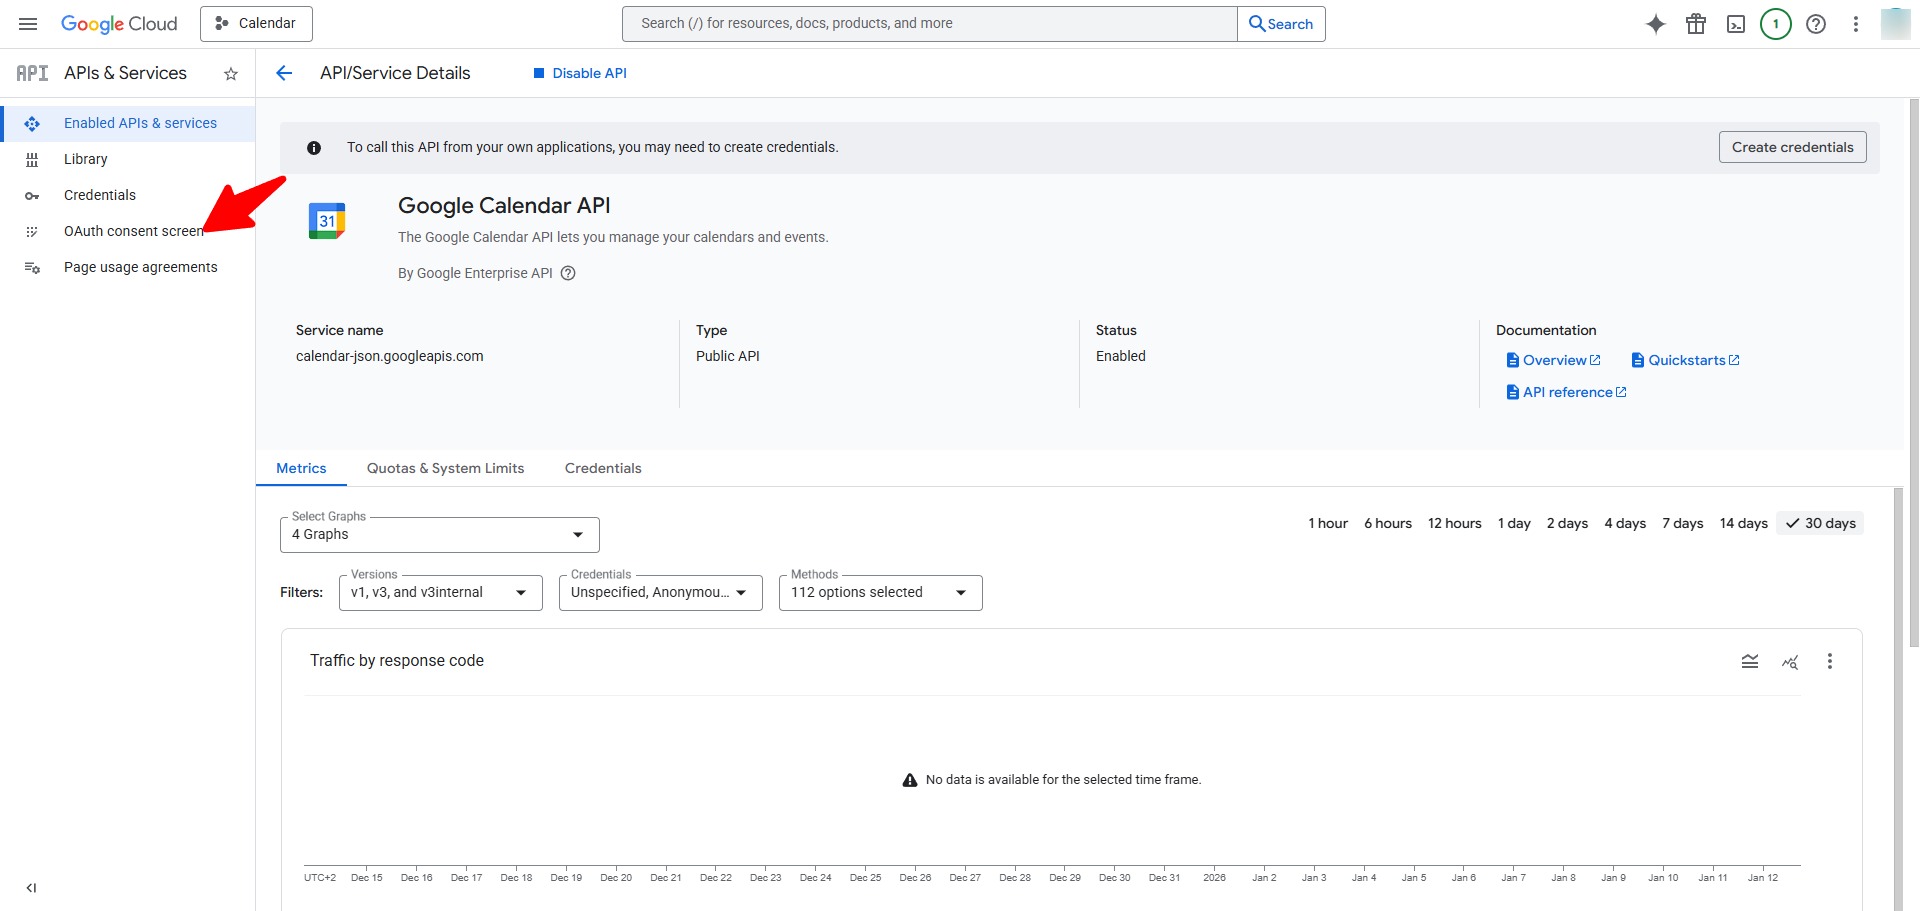The width and height of the screenshot is (1920, 911).
Task: Open the help question mark menu
Action: pos(1816,24)
